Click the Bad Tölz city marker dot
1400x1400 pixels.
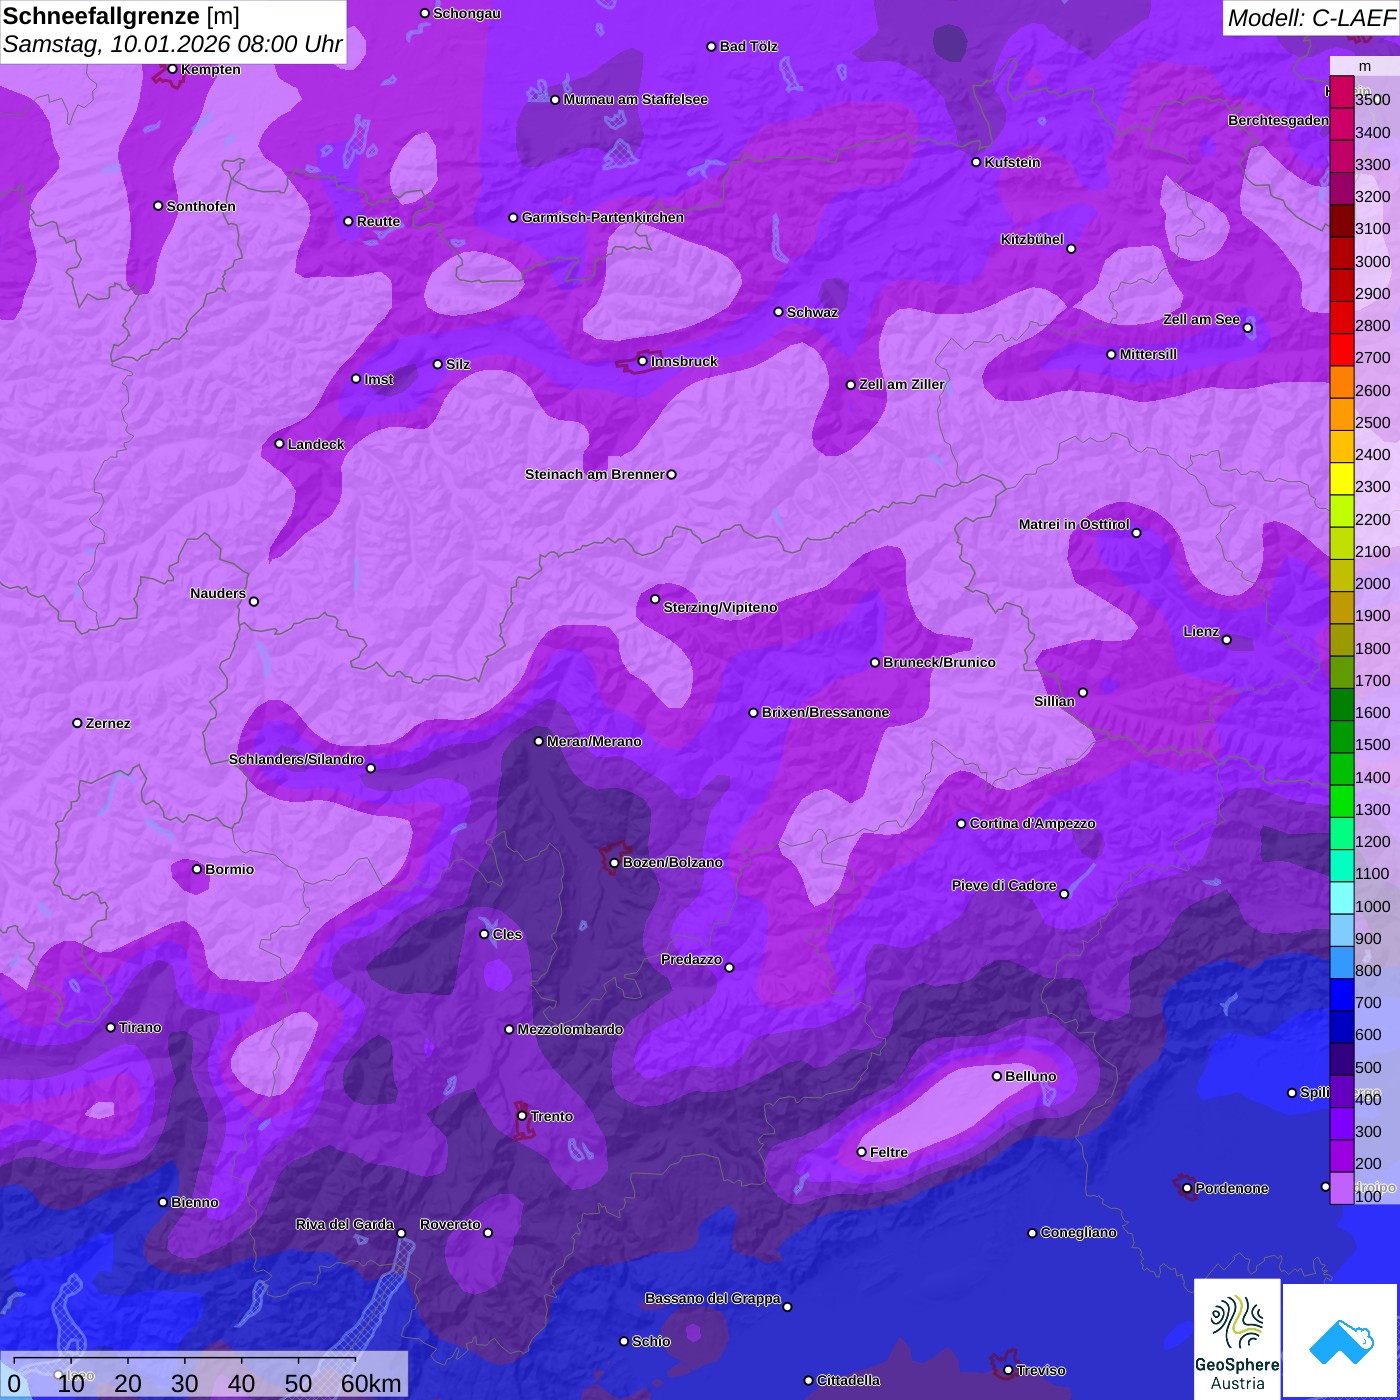pos(711,46)
